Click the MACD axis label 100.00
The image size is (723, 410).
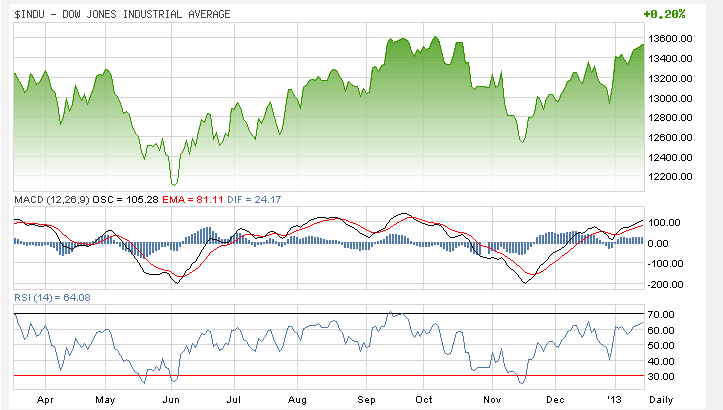664,223
